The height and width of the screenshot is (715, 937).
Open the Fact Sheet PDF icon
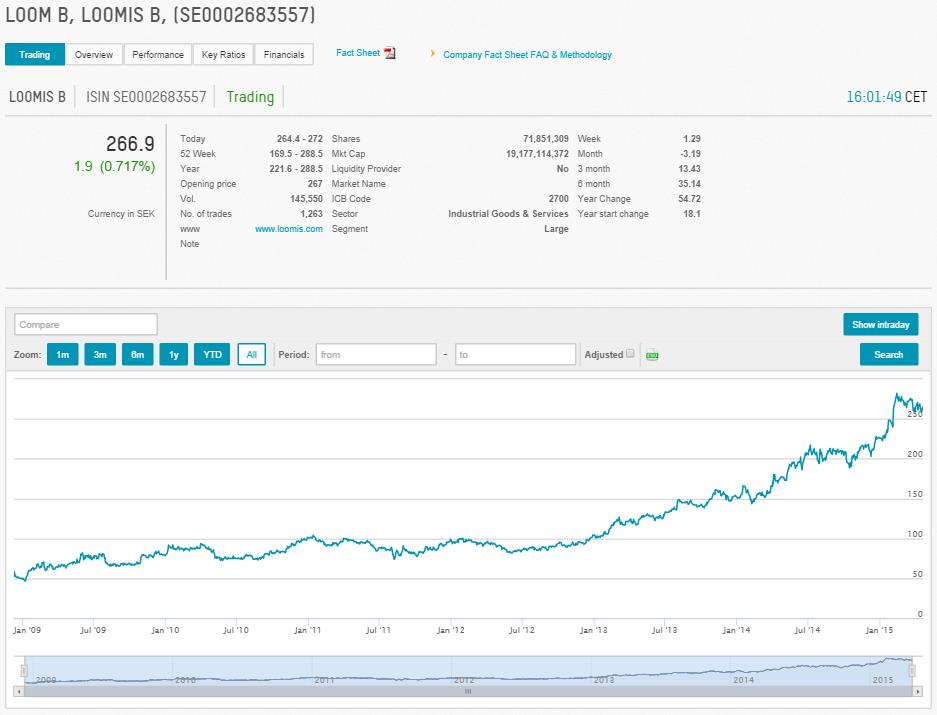[390, 53]
